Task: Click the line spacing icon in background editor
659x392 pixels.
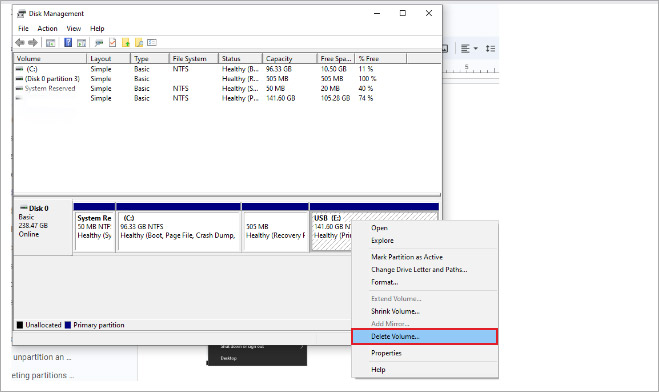Action: pyautogui.click(x=490, y=49)
